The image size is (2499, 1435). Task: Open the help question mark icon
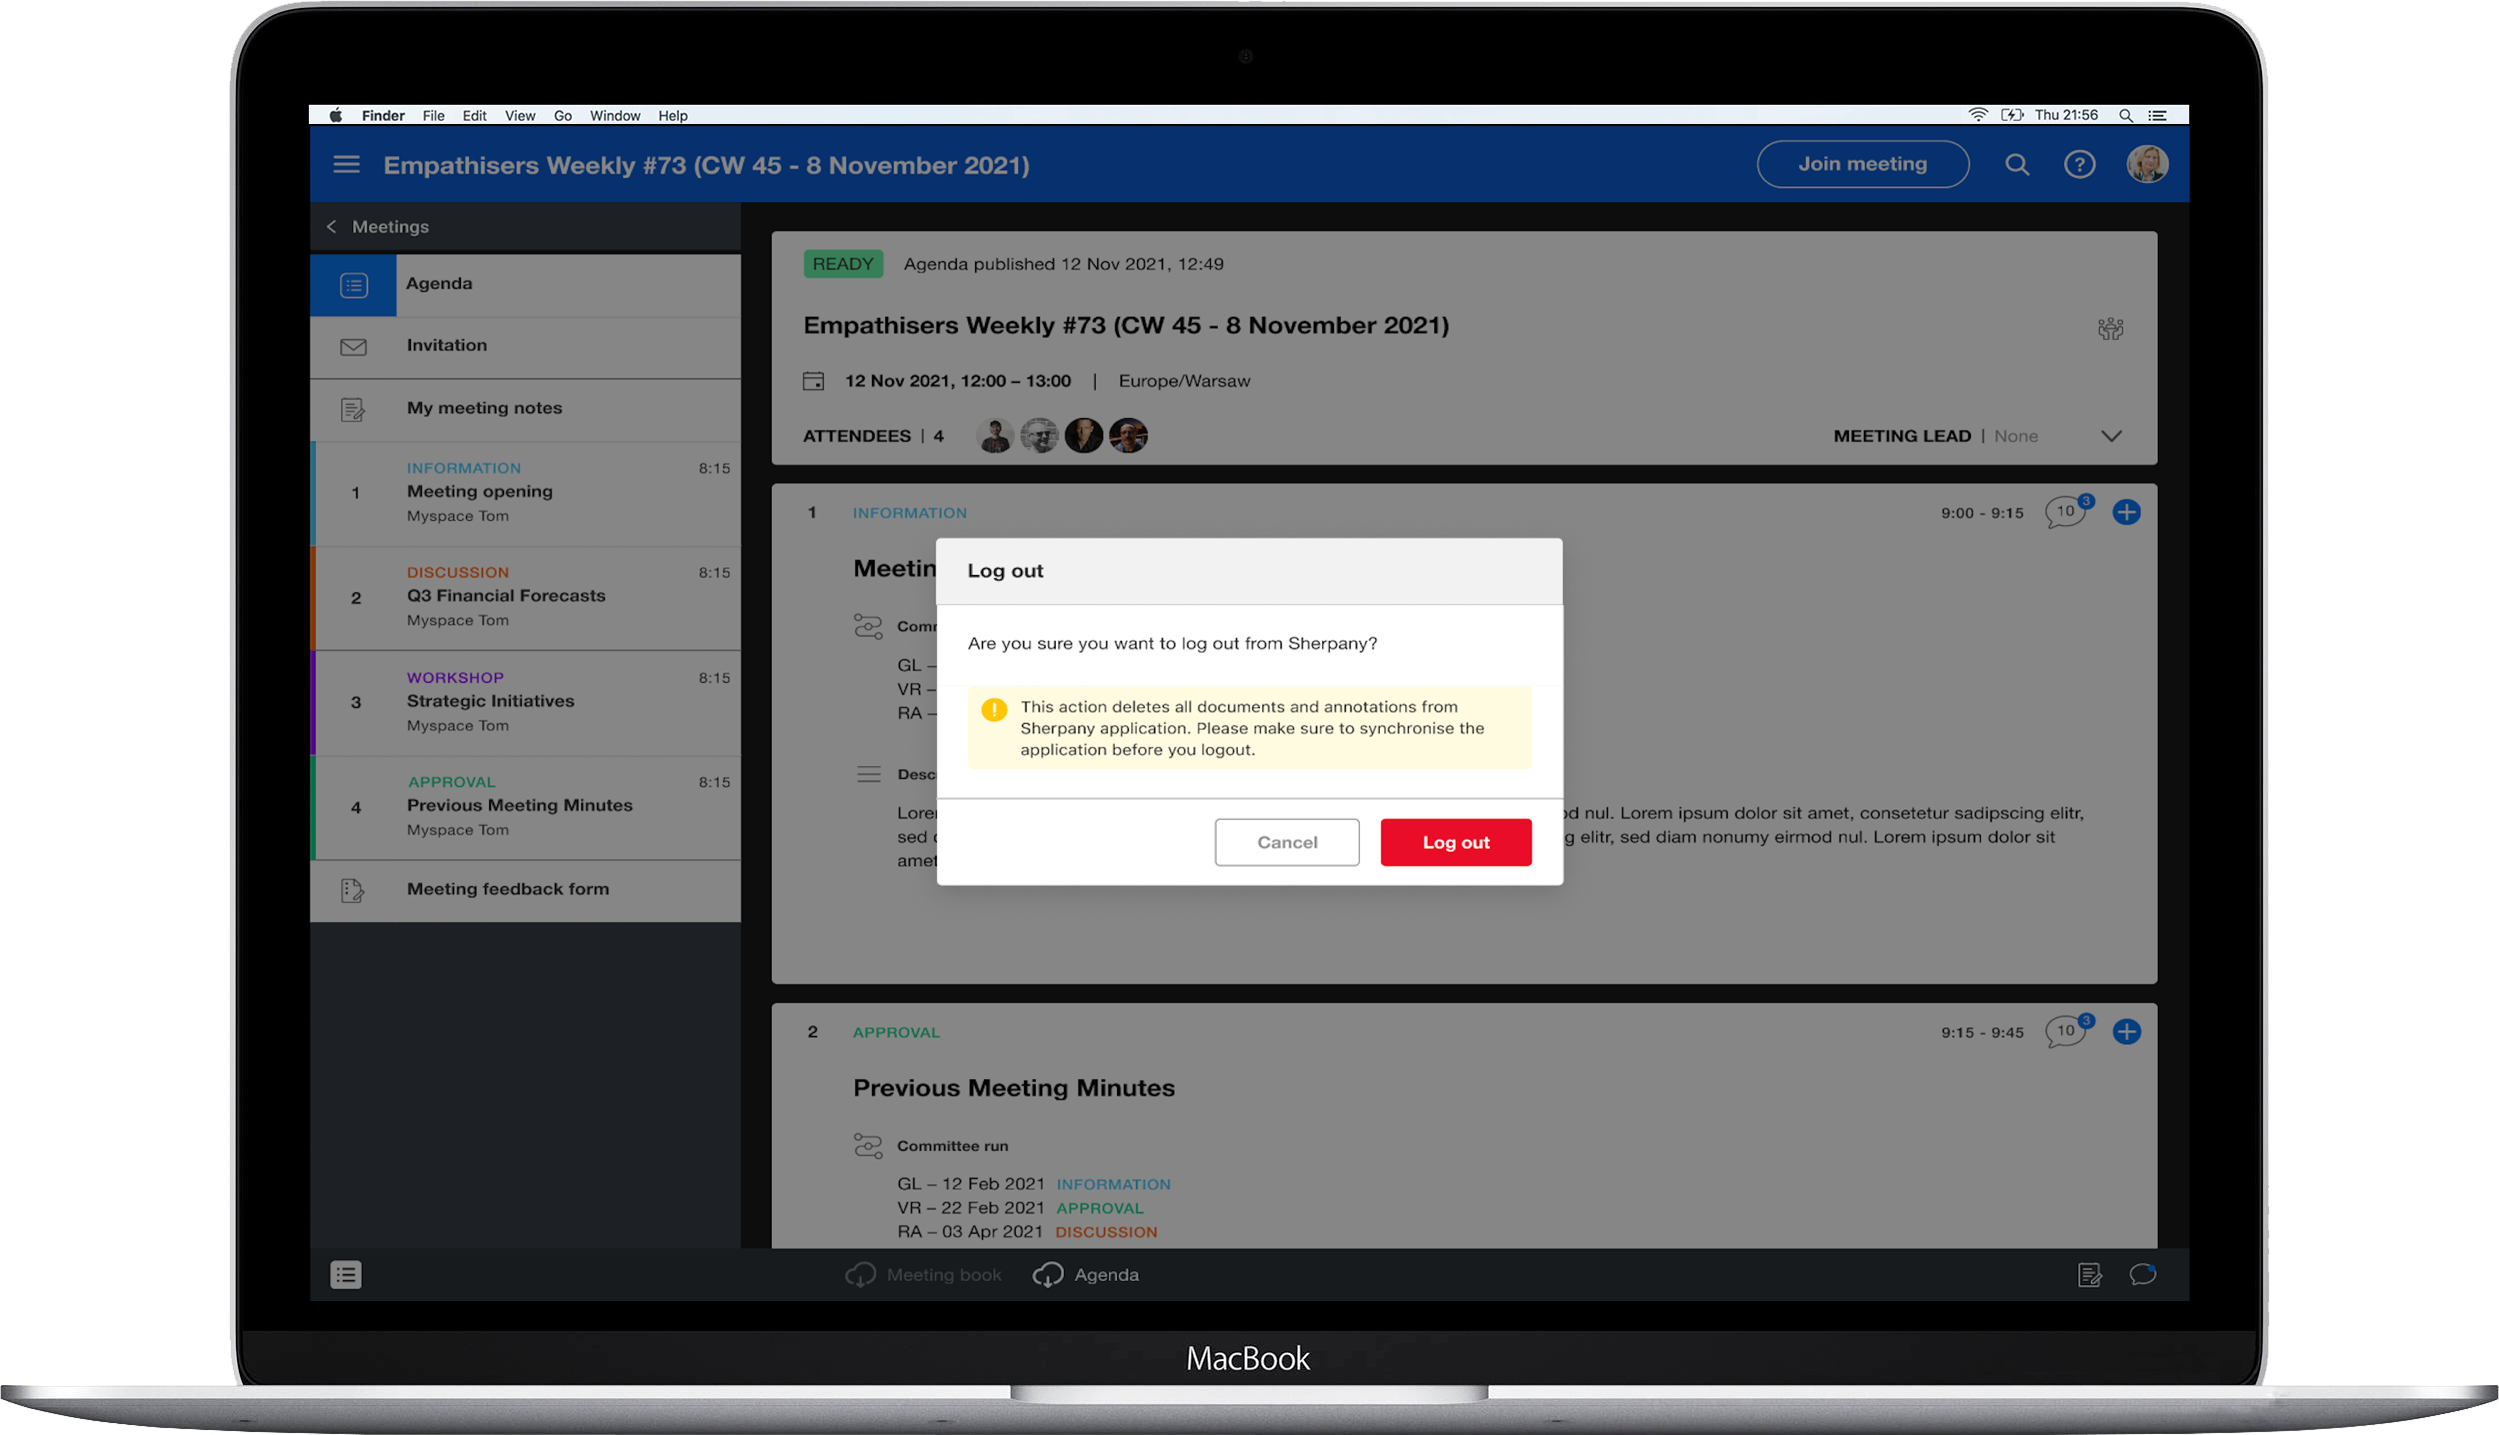click(2079, 165)
